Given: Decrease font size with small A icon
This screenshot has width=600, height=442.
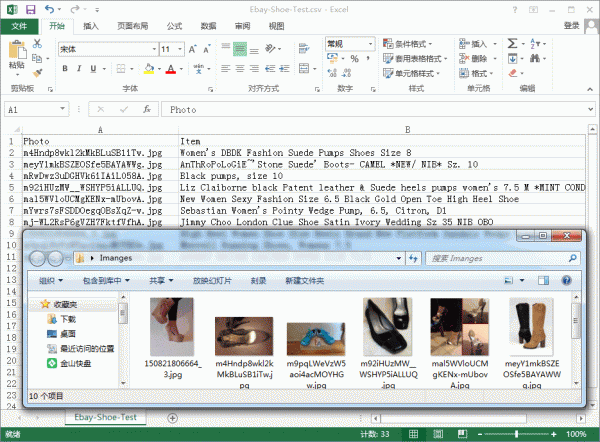Looking at the screenshot, I should 207,49.
